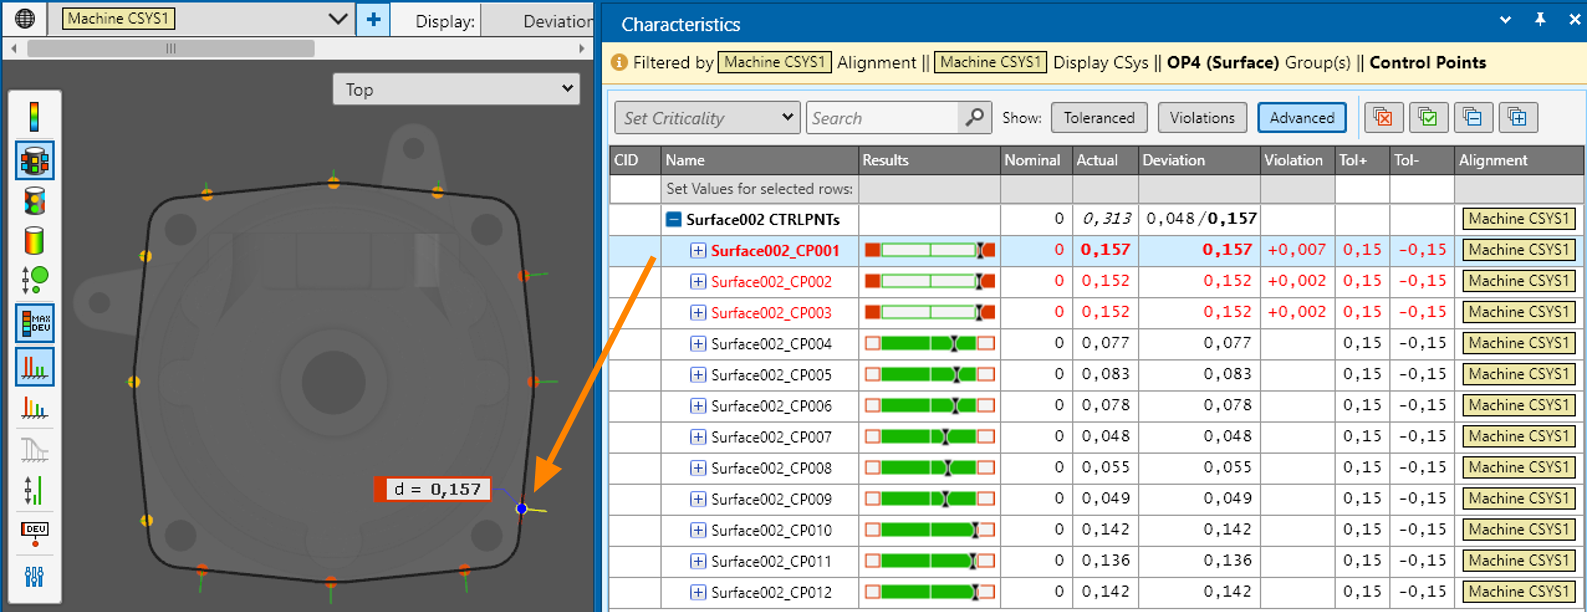1587x612 pixels.
Task: Sort by the Tol+ column header
Action: click(x=1361, y=160)
